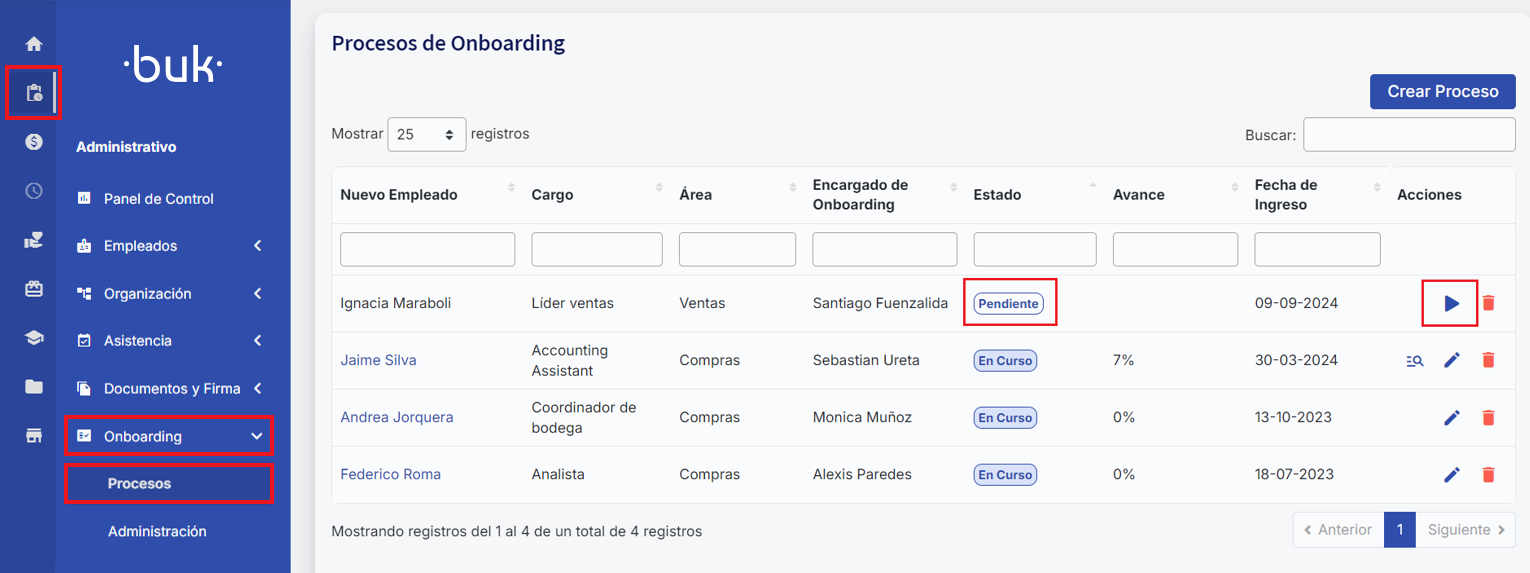Viewport: 1530px width, 573px height.
Task: Delete Ignacia Maraboli's onboarding process
Action: (1488, 303)
